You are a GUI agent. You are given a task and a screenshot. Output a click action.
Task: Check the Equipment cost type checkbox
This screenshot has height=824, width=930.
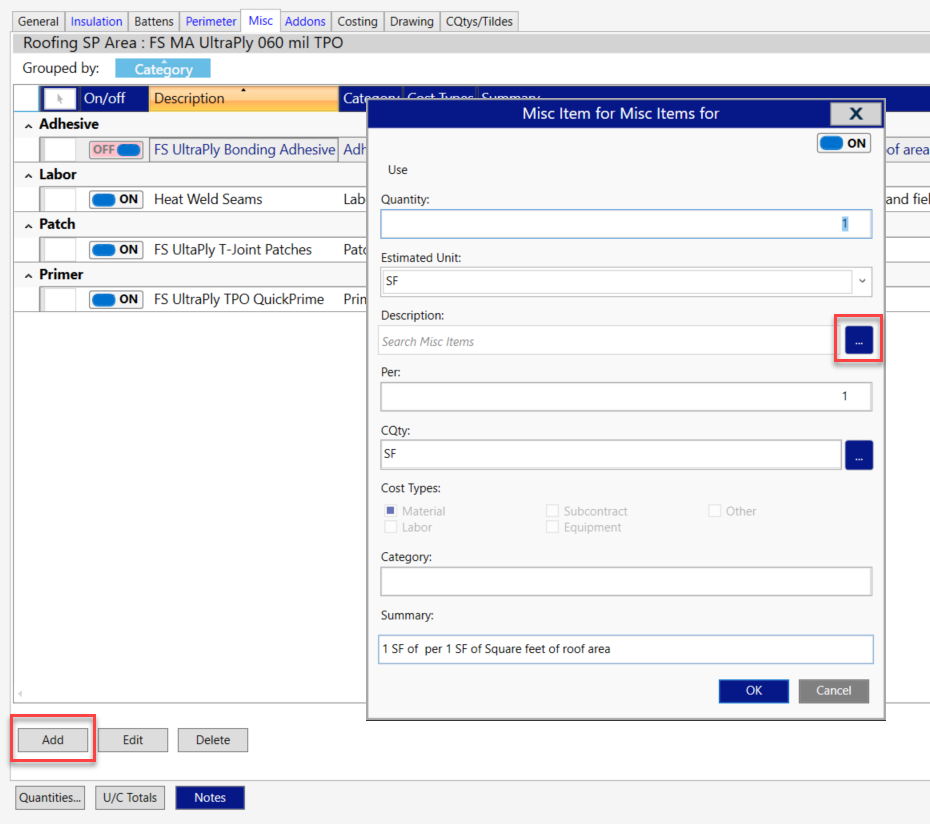[x=552, y=527]
